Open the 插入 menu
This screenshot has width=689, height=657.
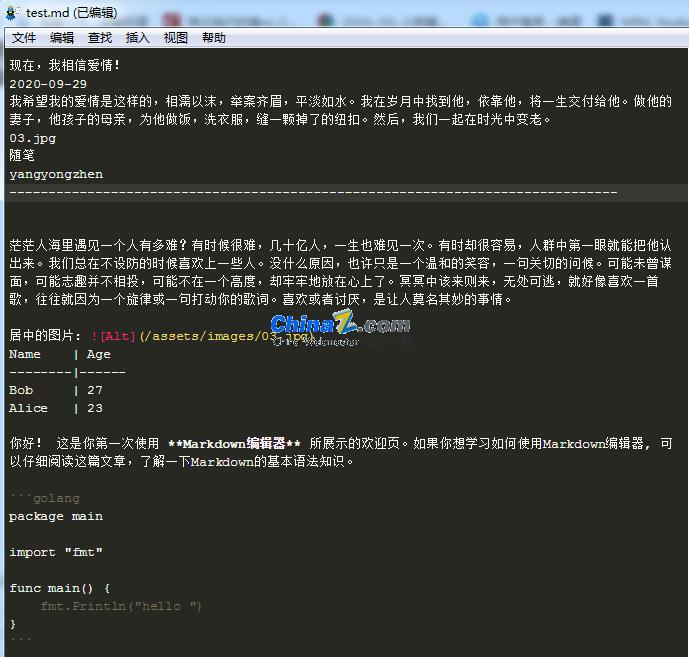click(x=138, y=38)
